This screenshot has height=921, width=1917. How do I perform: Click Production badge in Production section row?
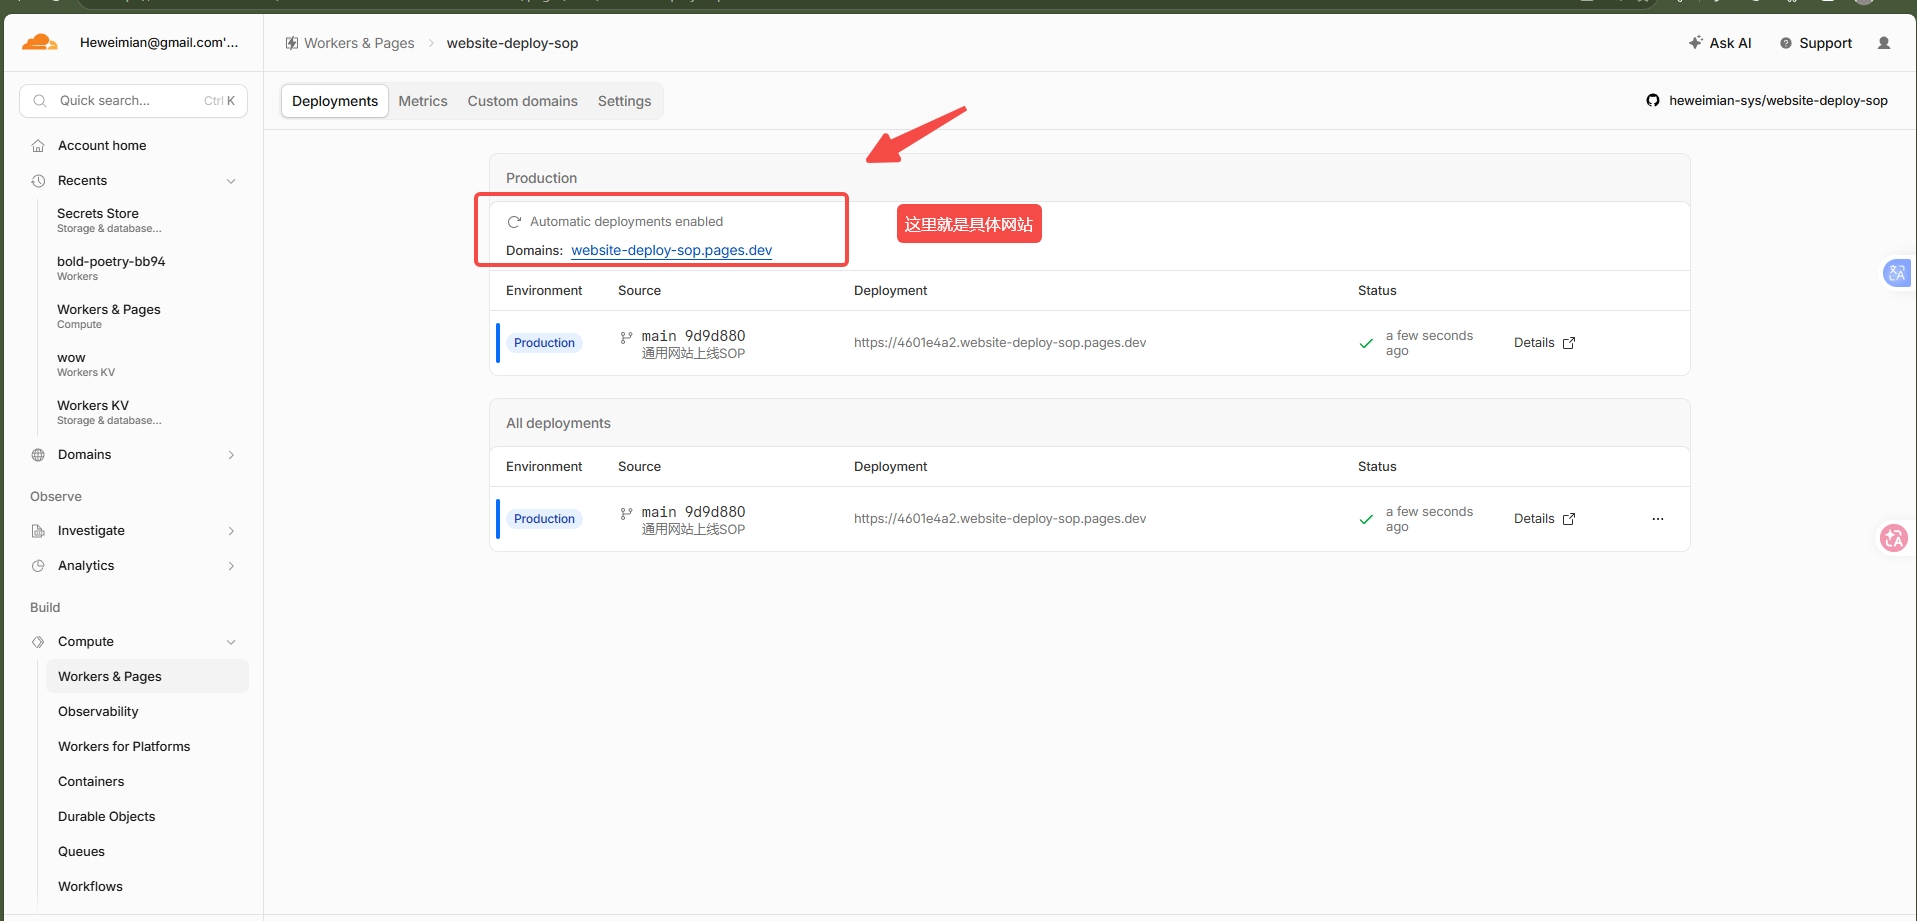(544, 343)
